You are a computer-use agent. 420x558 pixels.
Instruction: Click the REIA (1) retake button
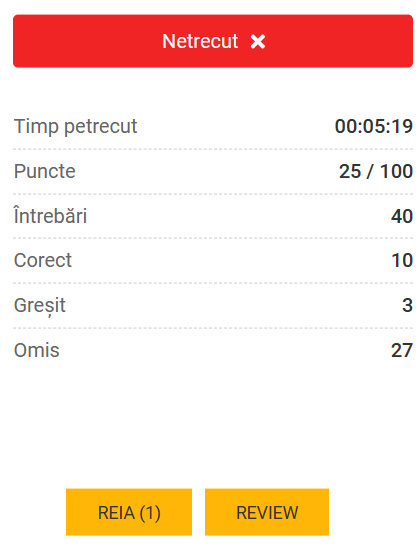point(129,512)
